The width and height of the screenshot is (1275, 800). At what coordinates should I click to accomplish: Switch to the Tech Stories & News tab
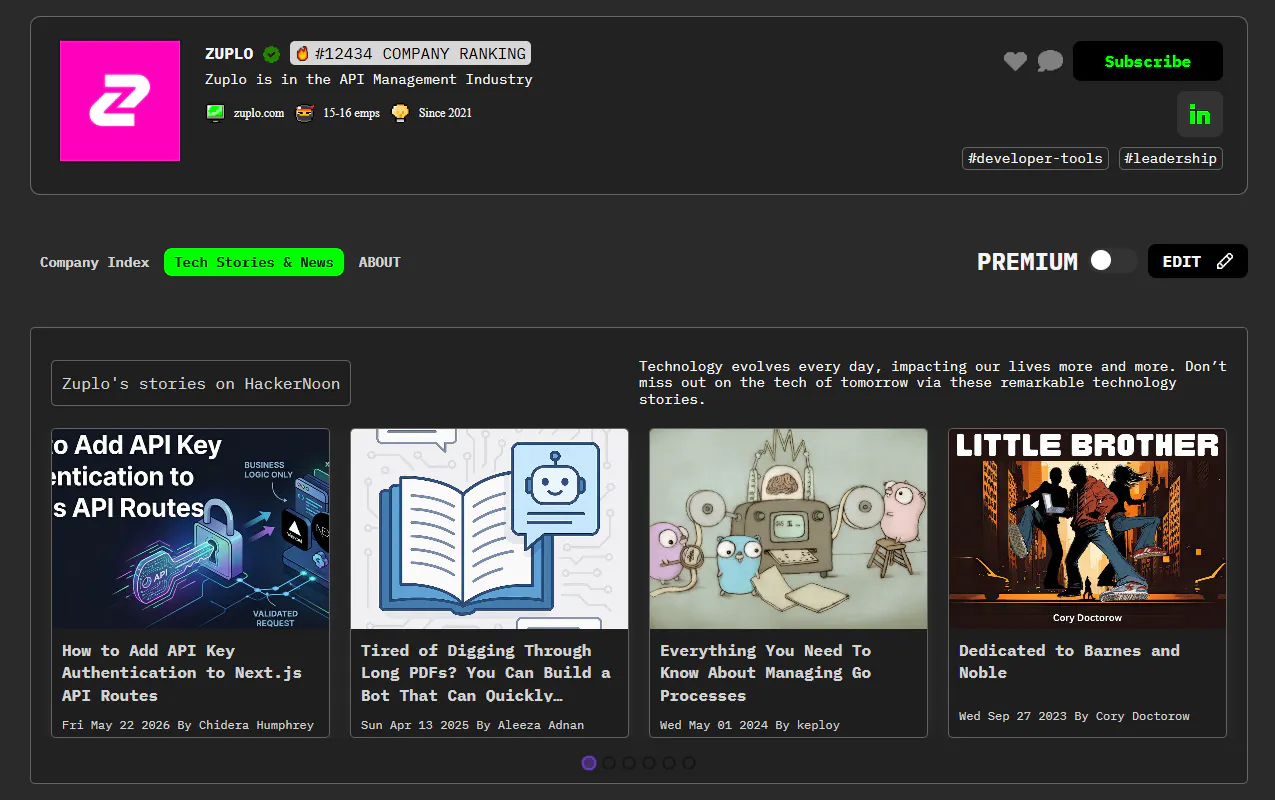(x=254, y=262)
